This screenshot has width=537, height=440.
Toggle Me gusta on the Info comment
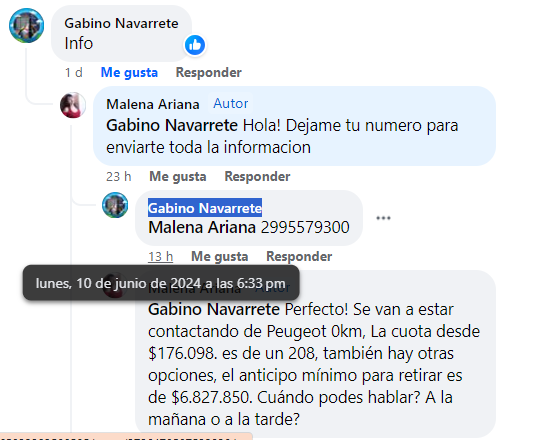129,73
